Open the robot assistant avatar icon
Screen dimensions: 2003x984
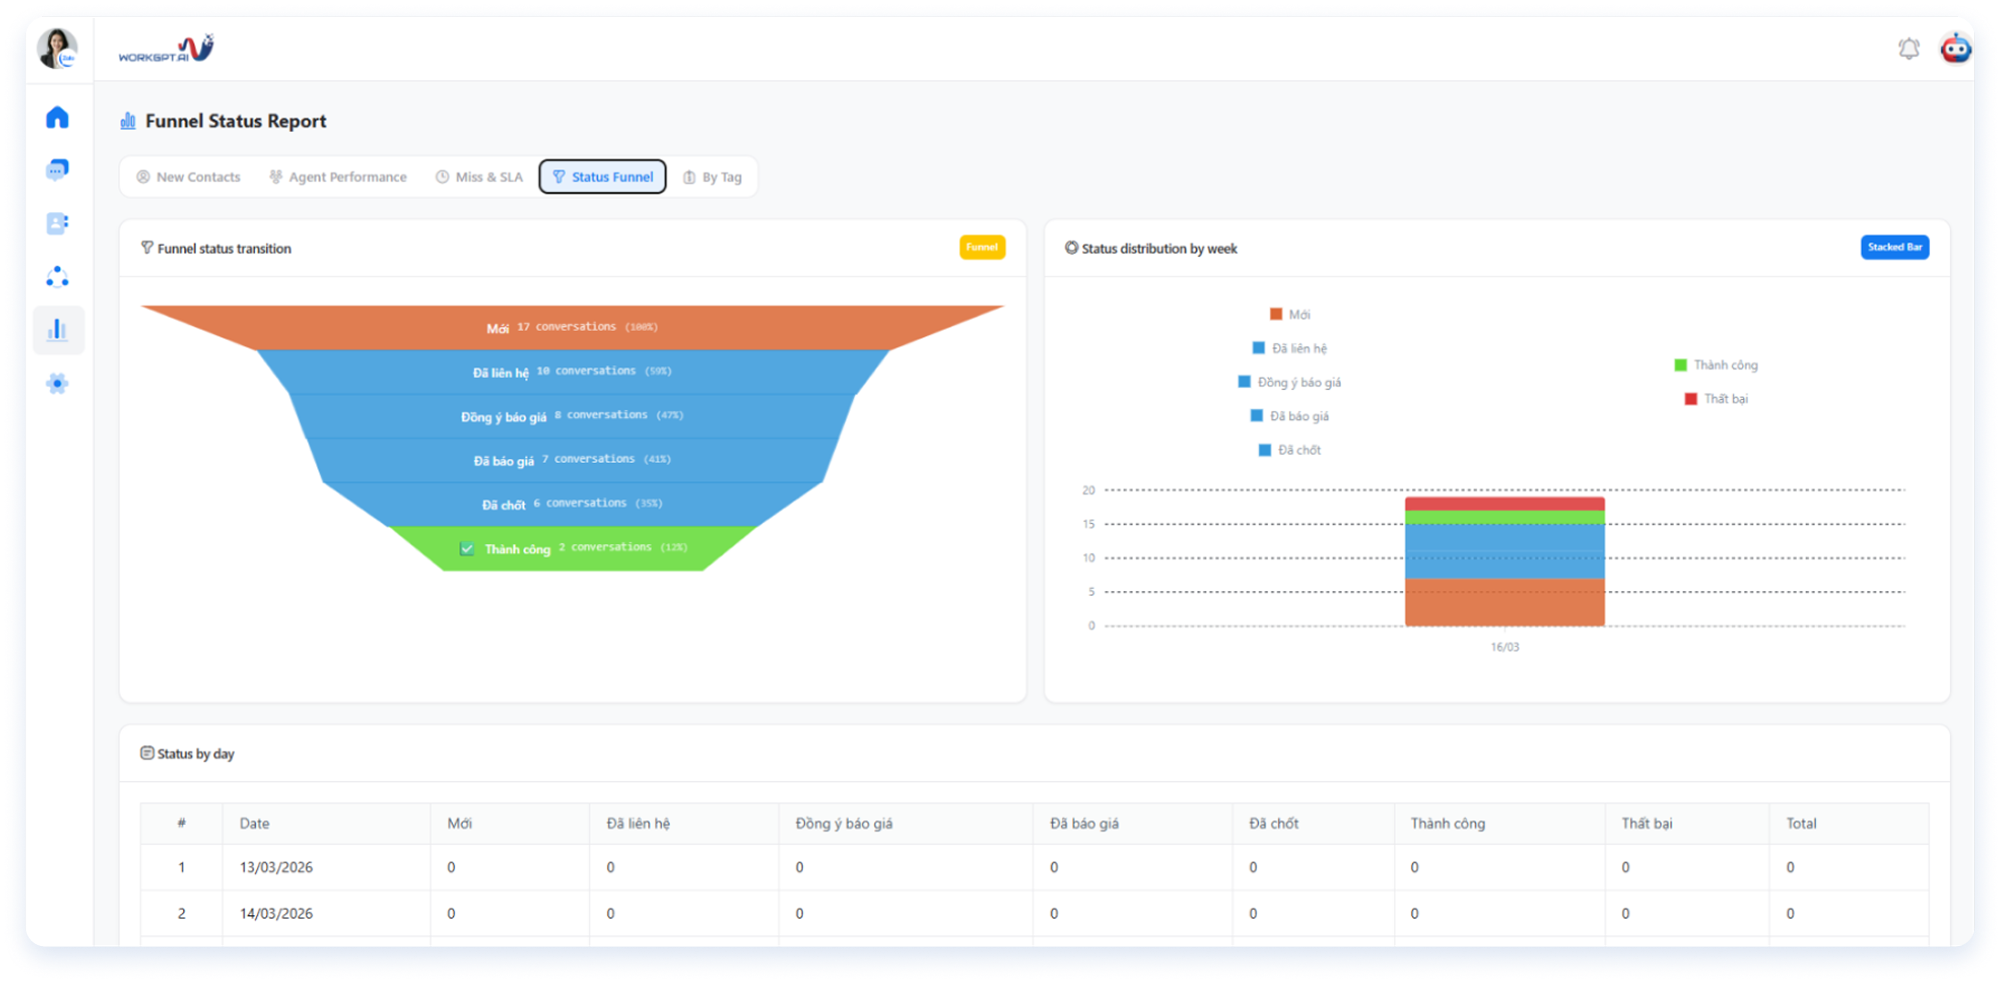coord(1955,47)
